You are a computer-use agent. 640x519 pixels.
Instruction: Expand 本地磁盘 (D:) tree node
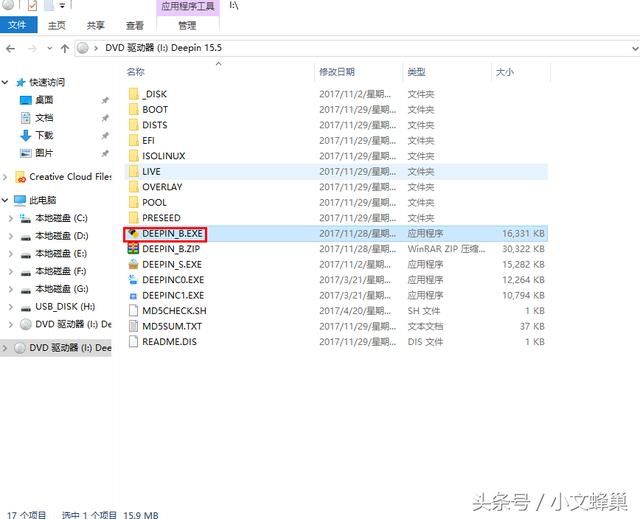[11, 236]
